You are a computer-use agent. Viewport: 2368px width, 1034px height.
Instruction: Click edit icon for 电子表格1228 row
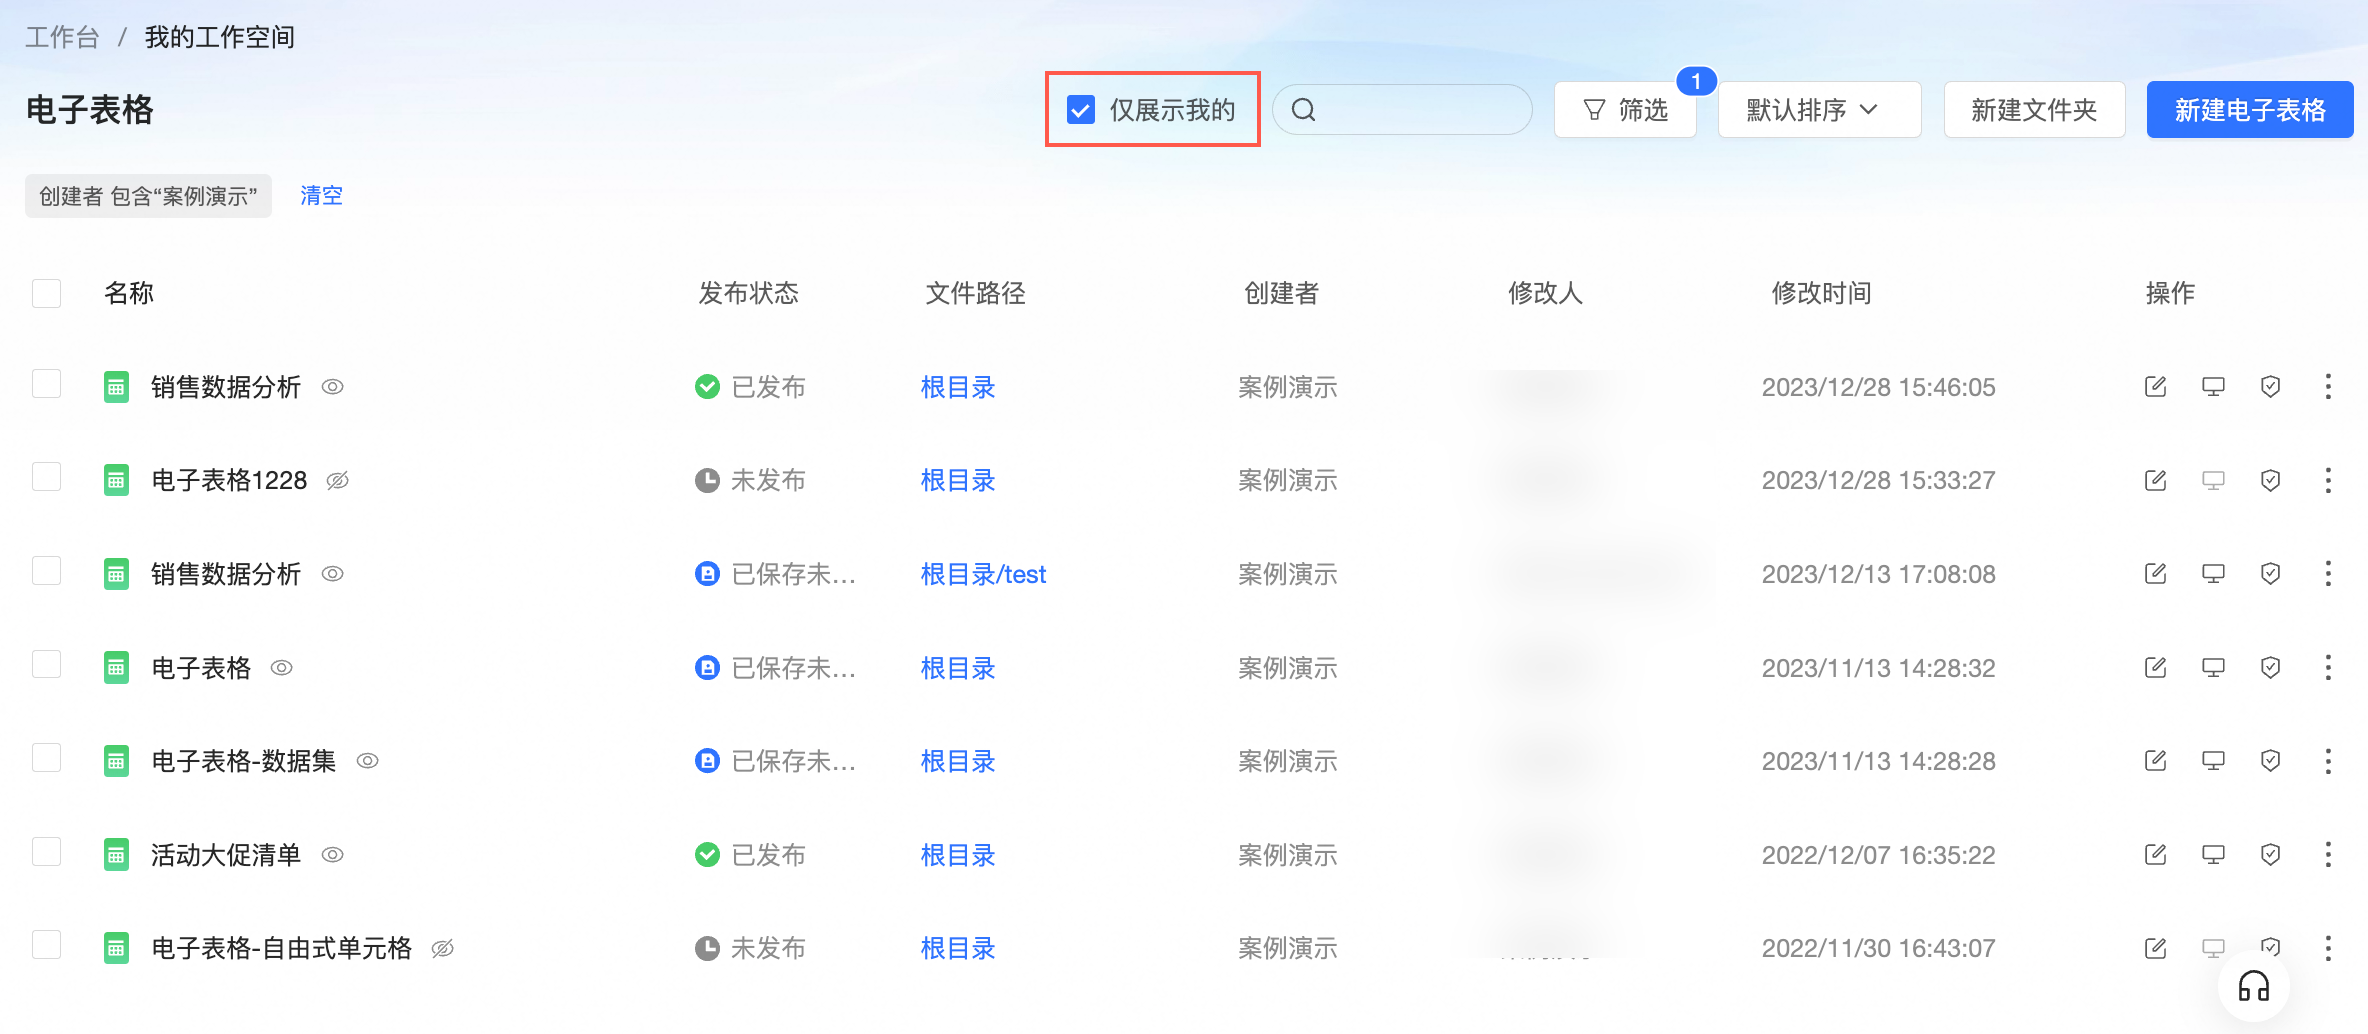[2156, 481]
